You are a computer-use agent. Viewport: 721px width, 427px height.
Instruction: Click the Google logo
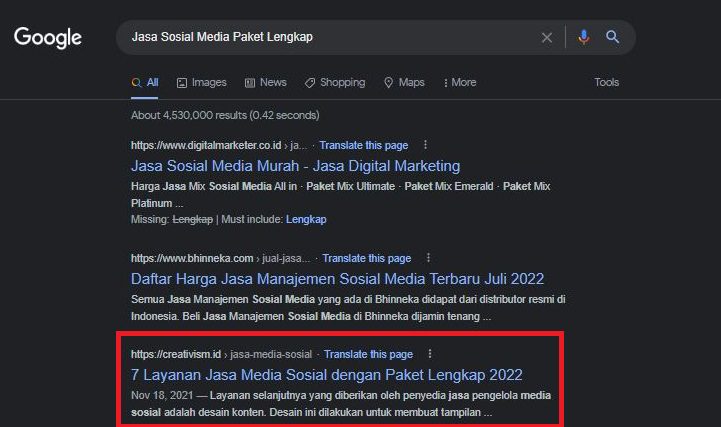pos(48,37)
